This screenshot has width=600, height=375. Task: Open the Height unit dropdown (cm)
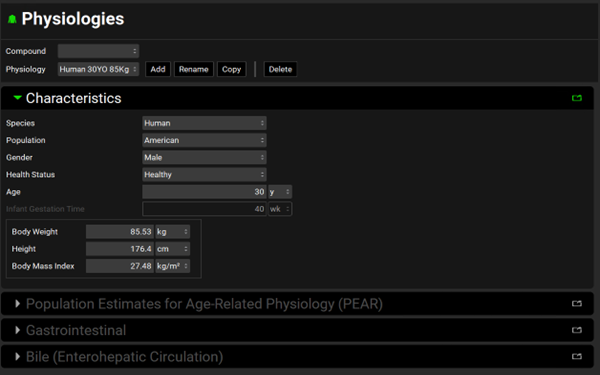[x=173, y=249]
